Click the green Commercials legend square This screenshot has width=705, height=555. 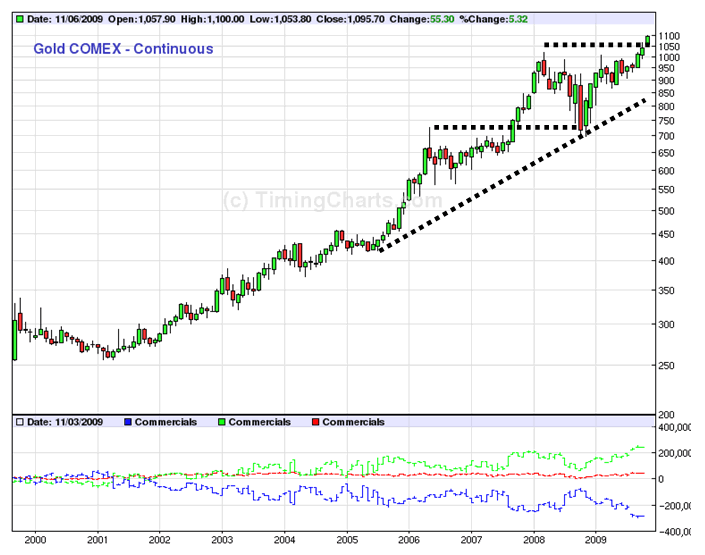(222, 422)
